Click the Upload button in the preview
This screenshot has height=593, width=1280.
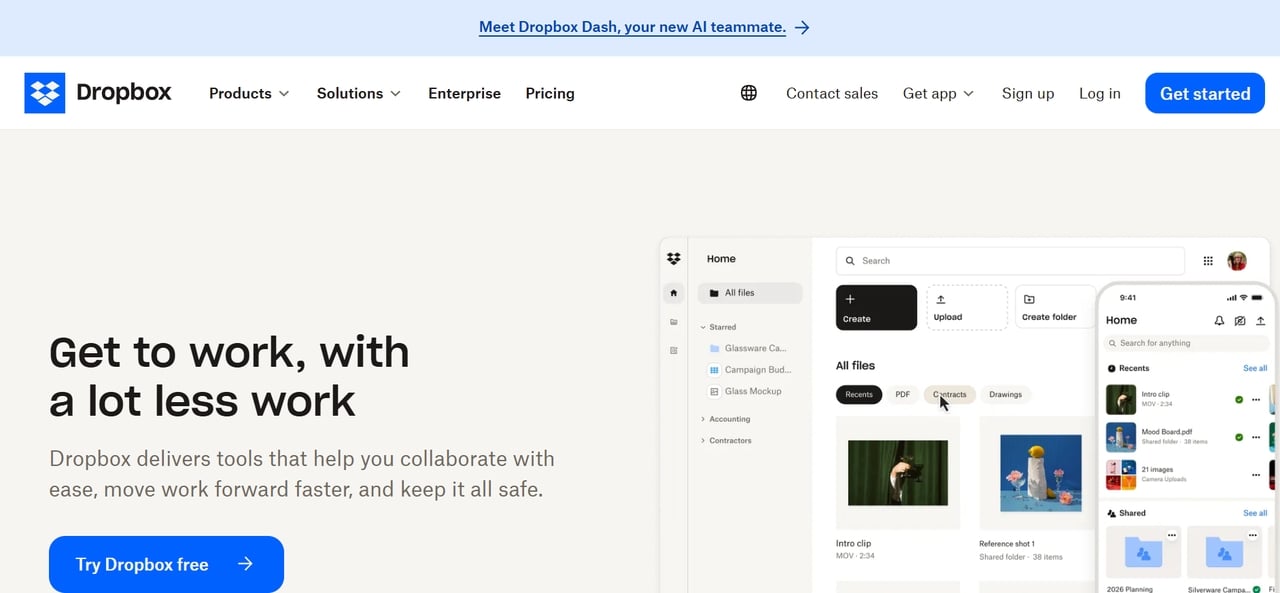967,307
